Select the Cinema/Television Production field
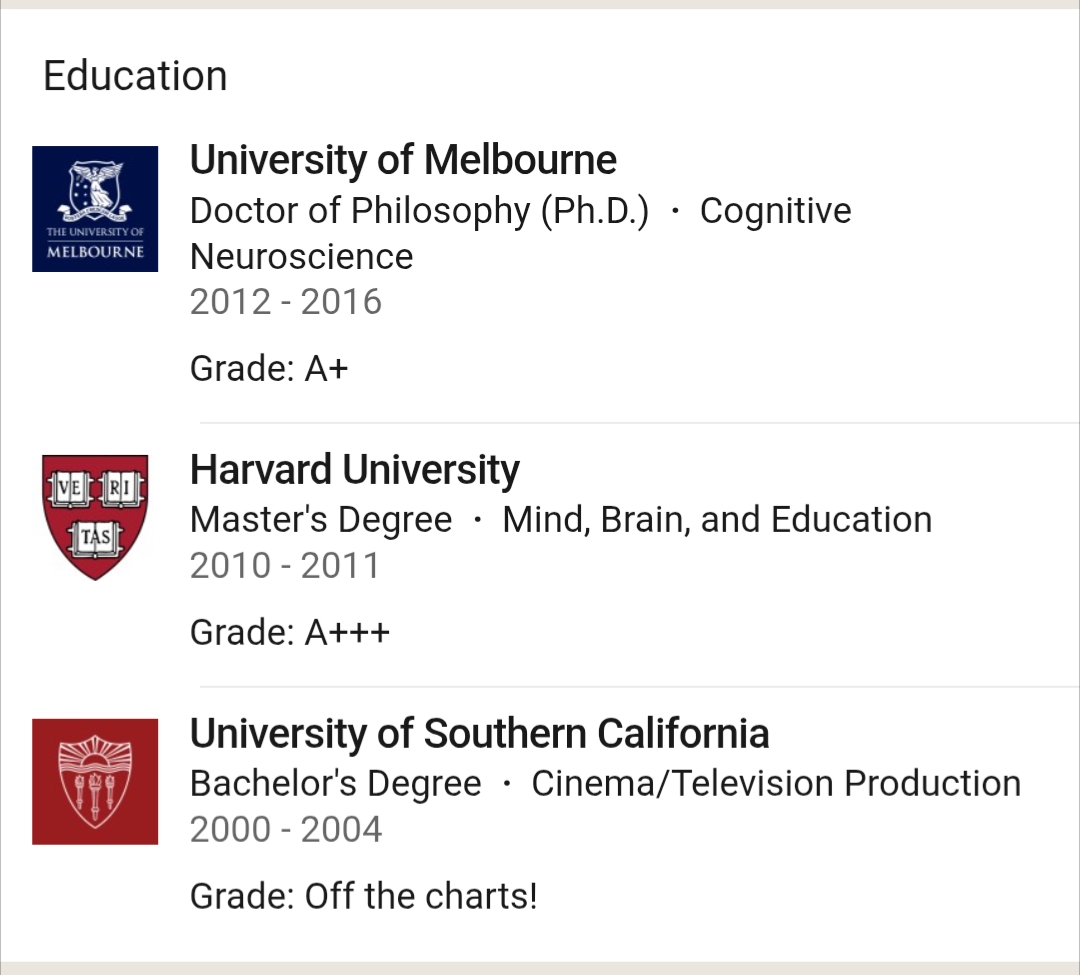1080x975 pixels. click(x=776, y=784)
